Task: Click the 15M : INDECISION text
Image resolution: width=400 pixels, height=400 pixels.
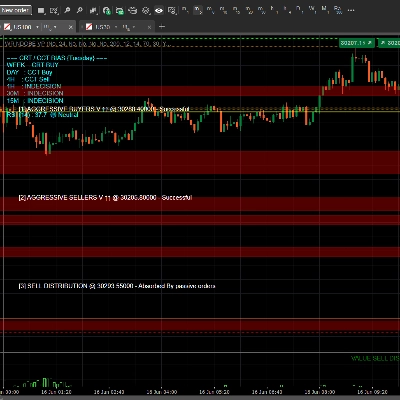Action: click(35, 101)
